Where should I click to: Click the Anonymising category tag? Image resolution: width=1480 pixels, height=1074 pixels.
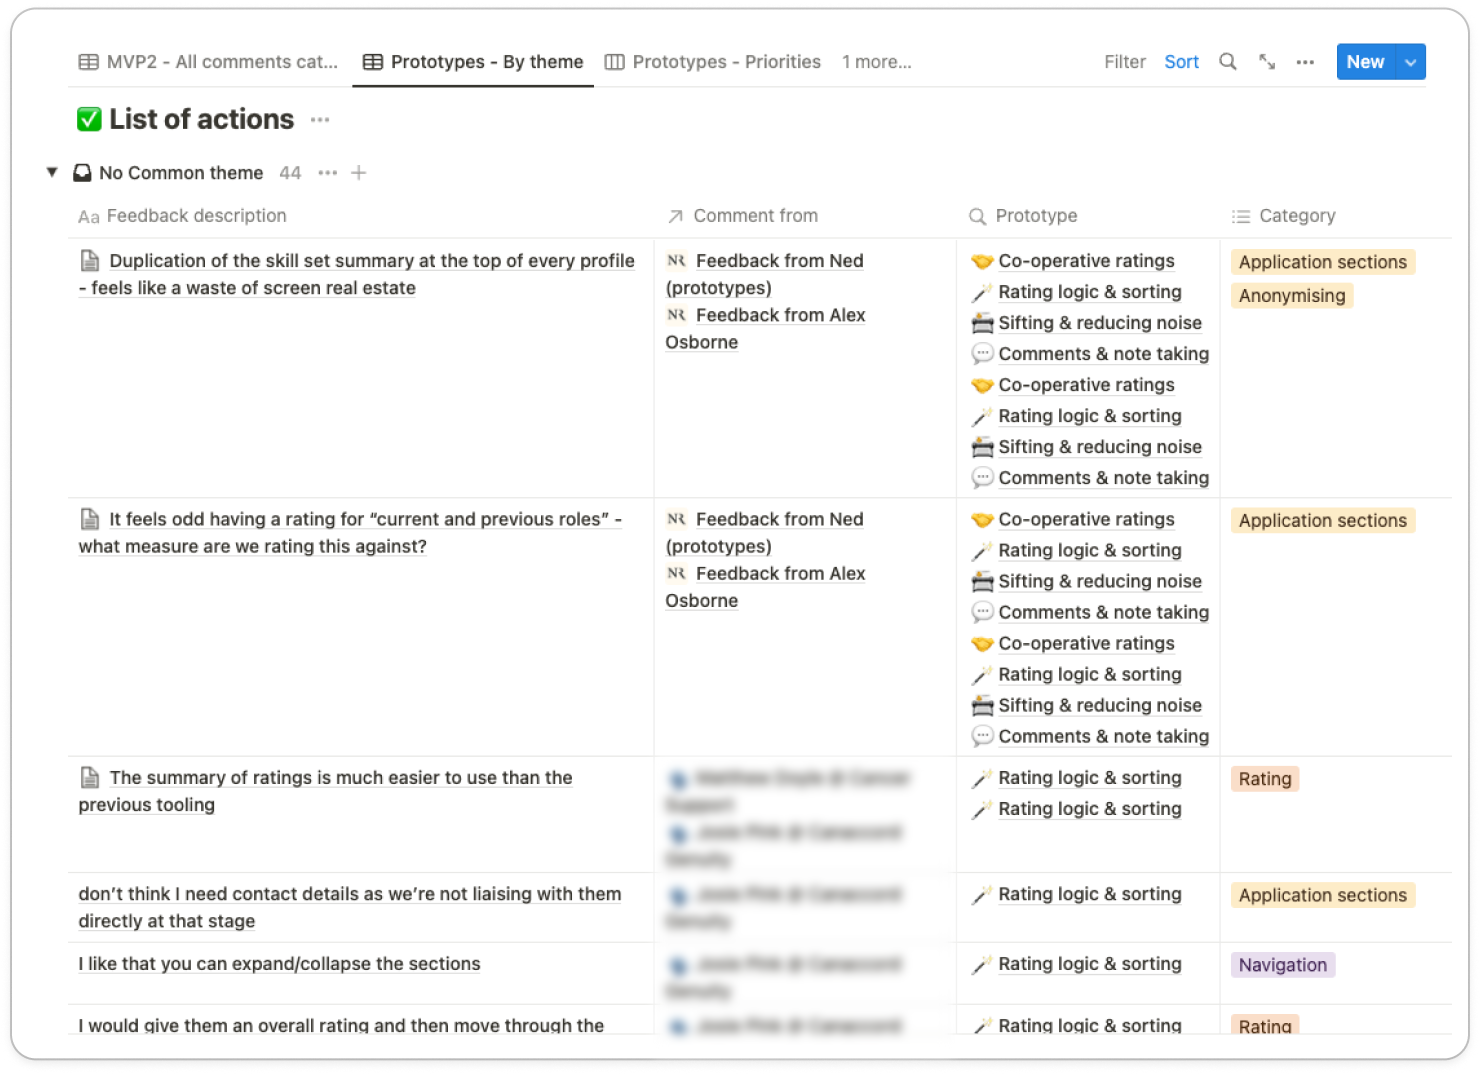(1292, 296)
